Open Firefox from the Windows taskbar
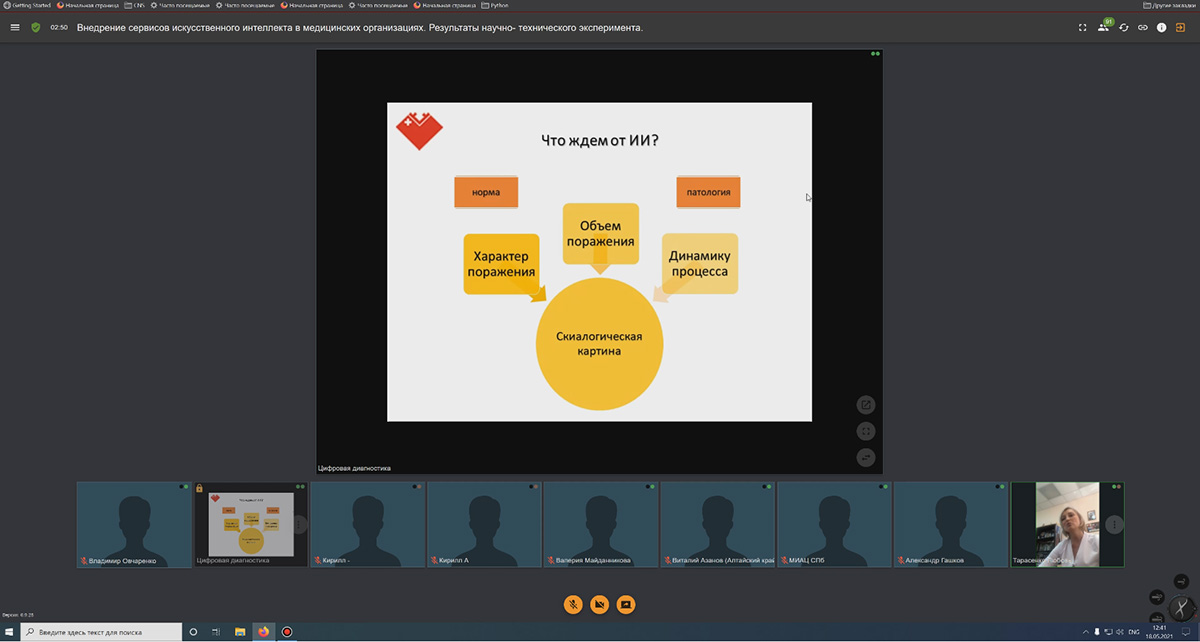 pyautogui.click(x=264, y=632)
